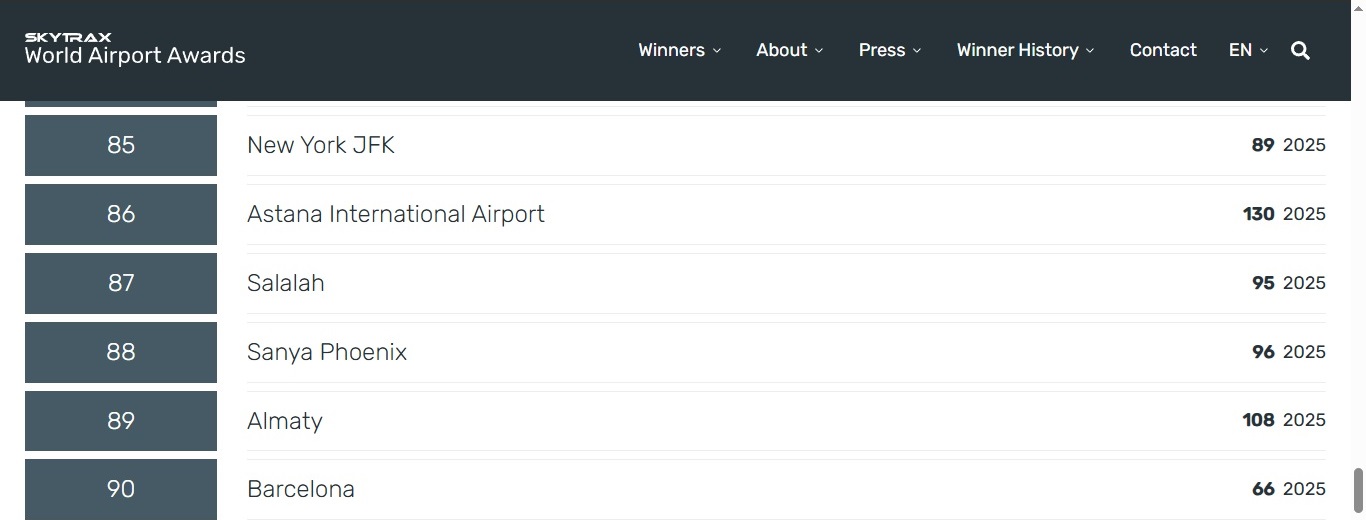The width and height of the screenshot is (1366, 520).
Task: Select the Barcelona airport listing
Action: pyautogui.click(x=301, y=489)
